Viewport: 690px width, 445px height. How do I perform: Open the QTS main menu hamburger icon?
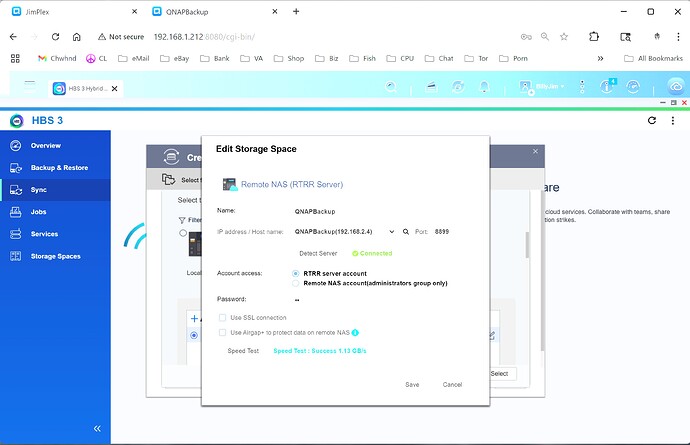click(29, 86)
